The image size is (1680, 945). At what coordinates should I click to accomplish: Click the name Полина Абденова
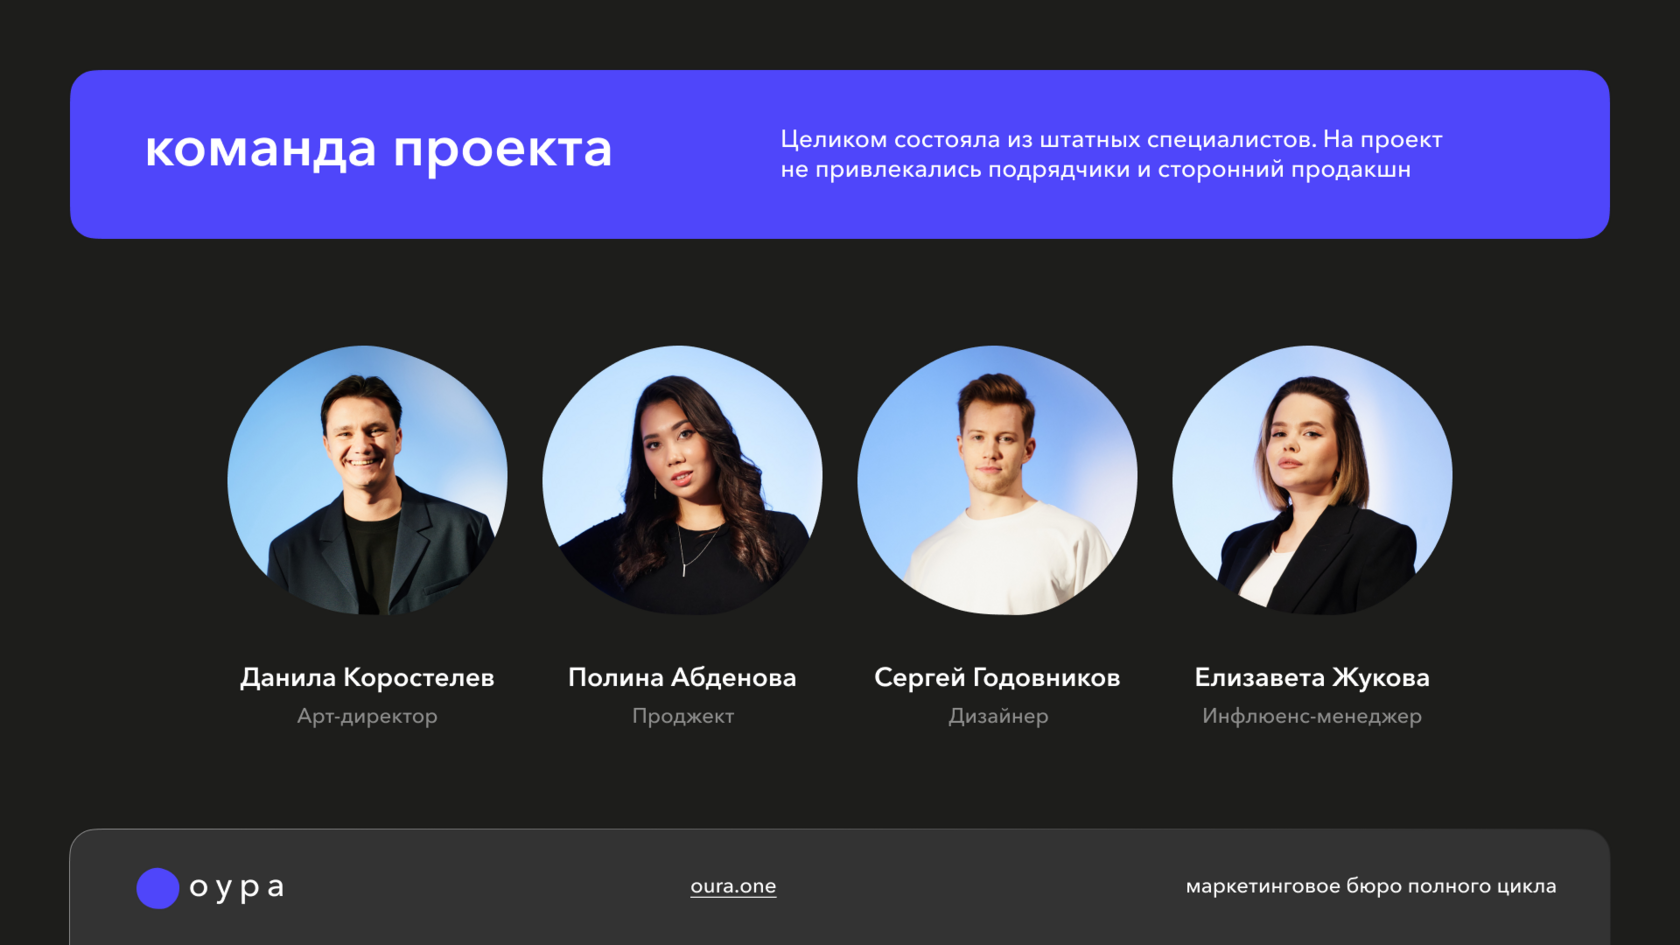coord(682,677)
